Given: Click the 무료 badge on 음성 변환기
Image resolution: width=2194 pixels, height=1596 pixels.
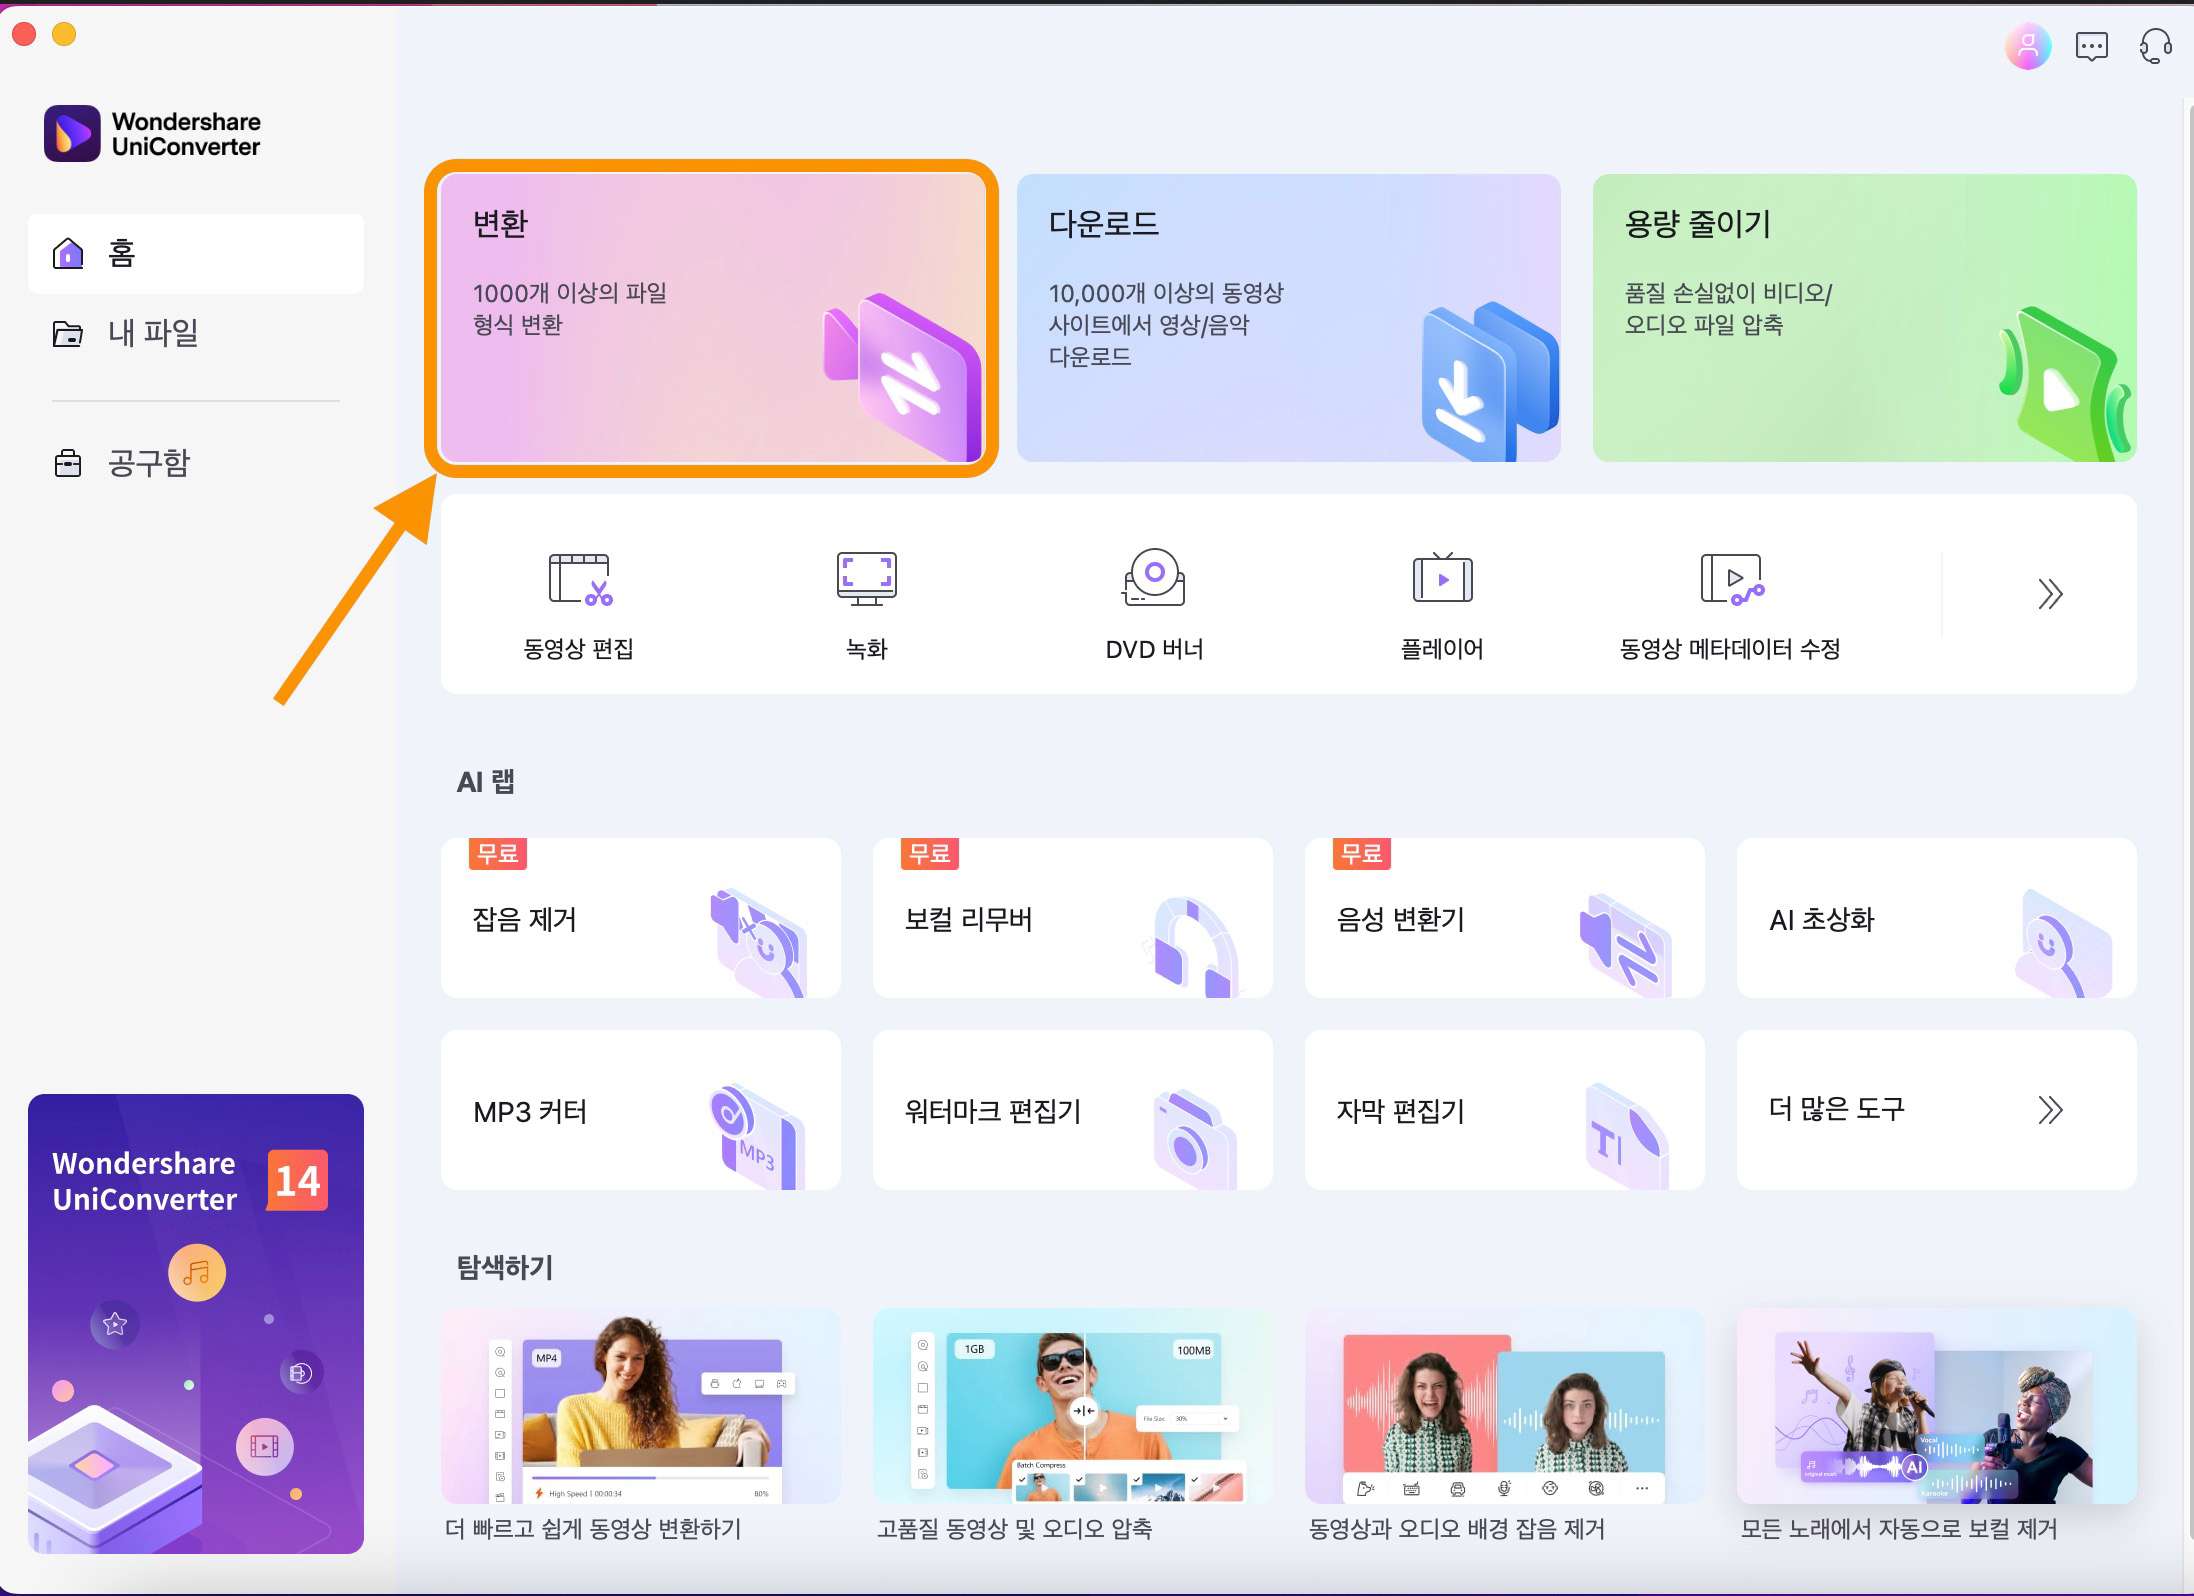Looking at the screenshot, I should click(x=1361, y=854).
